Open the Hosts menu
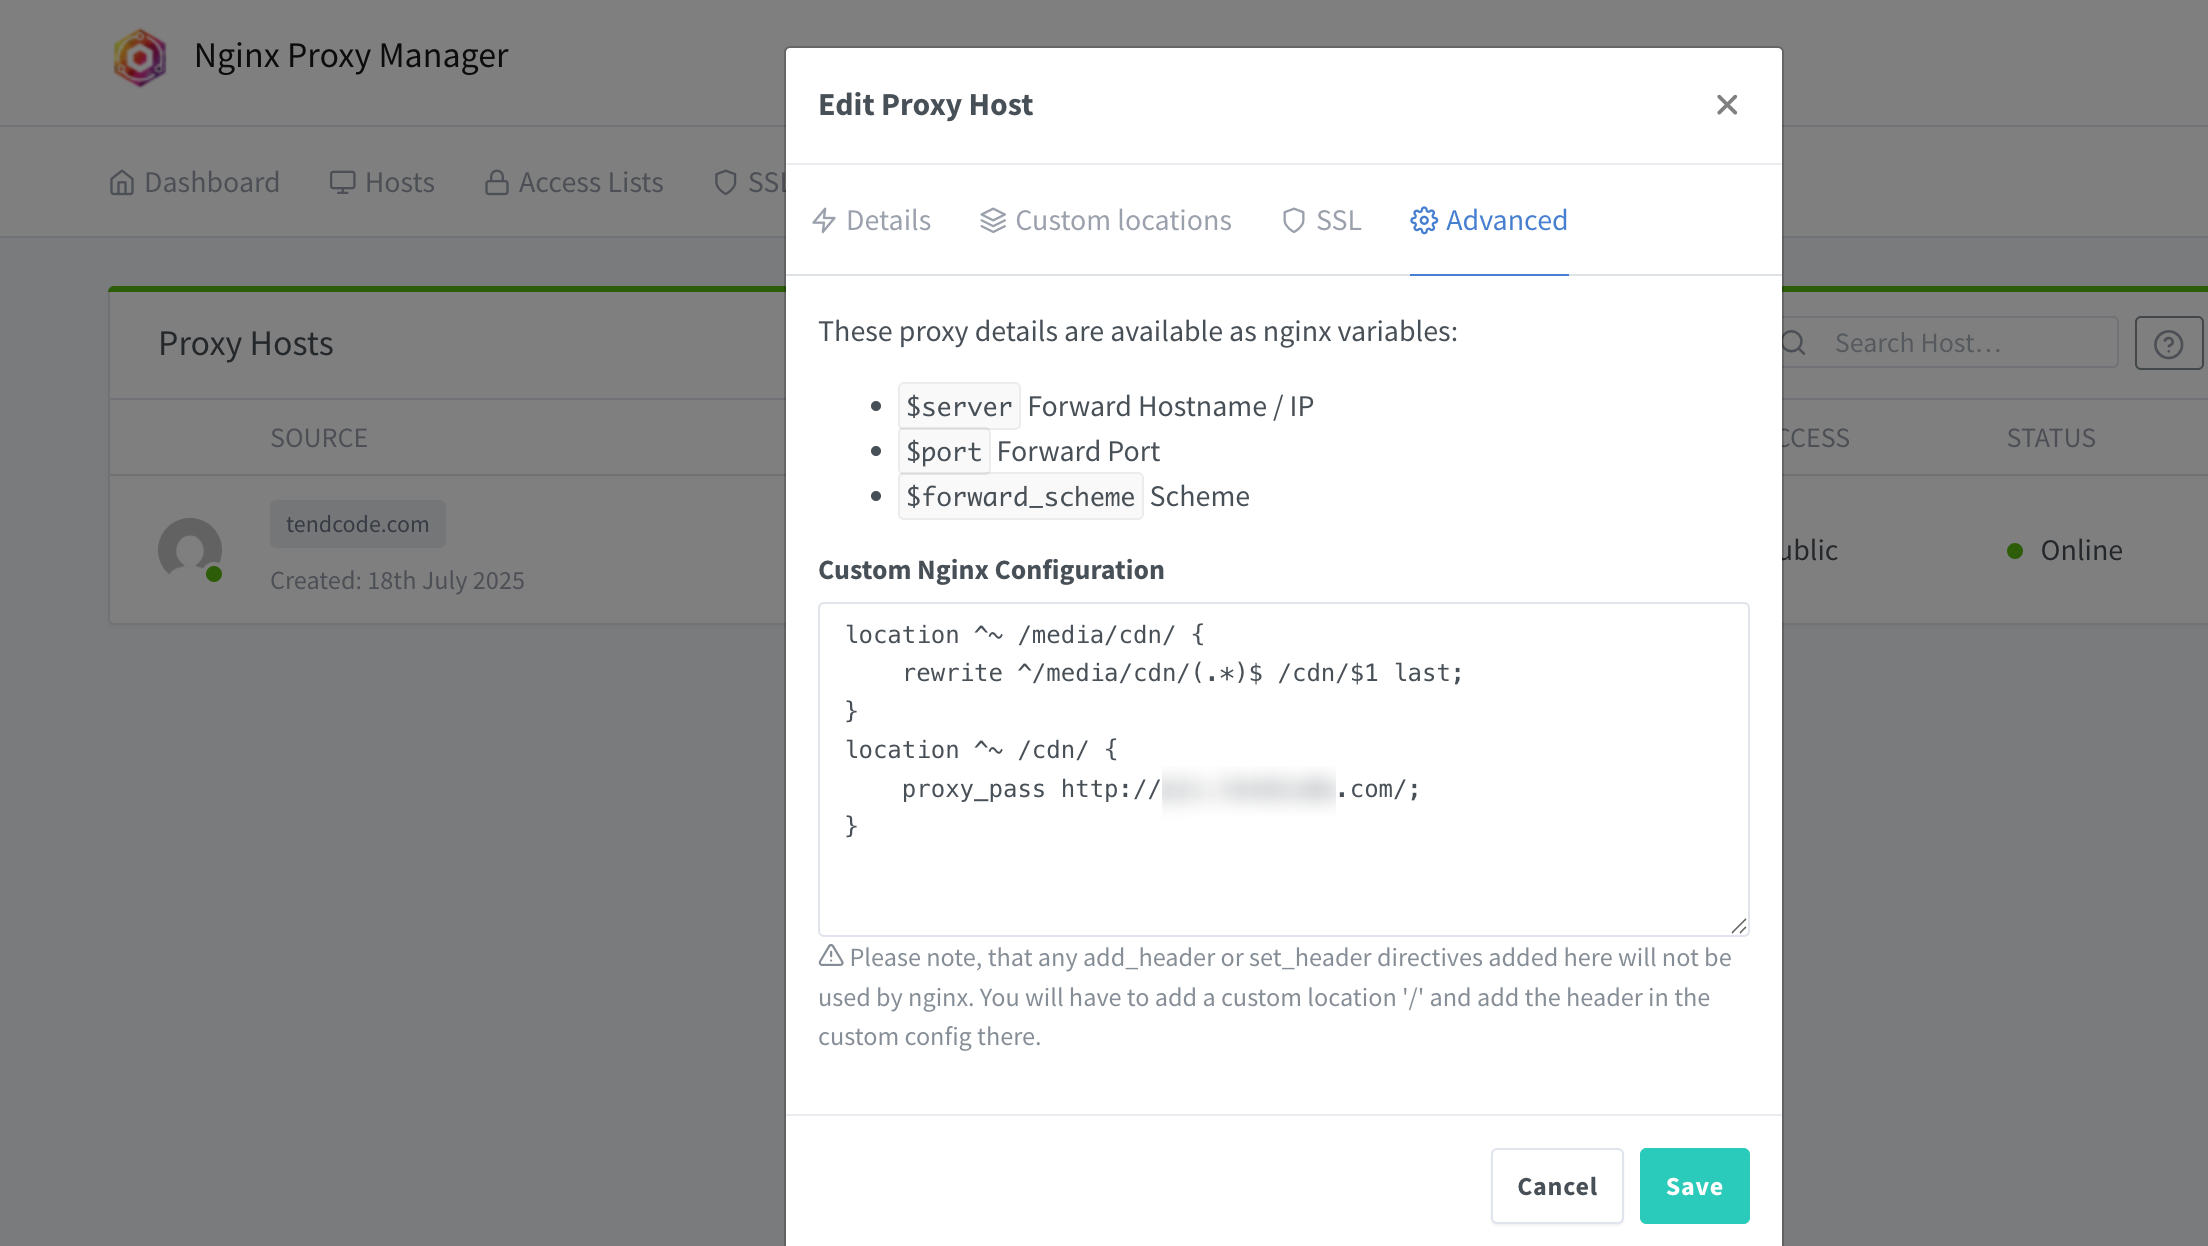The height and width of the screenshot is (1246, 2208). [x=382, y=182]
